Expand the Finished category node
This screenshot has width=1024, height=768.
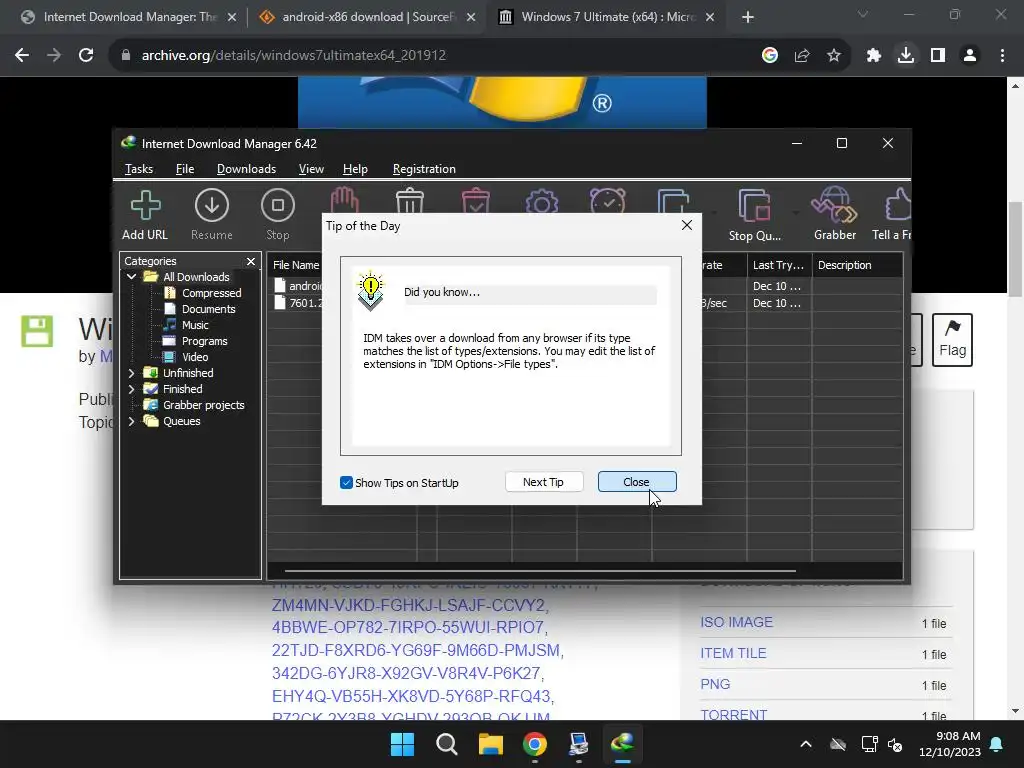point(131,389)
